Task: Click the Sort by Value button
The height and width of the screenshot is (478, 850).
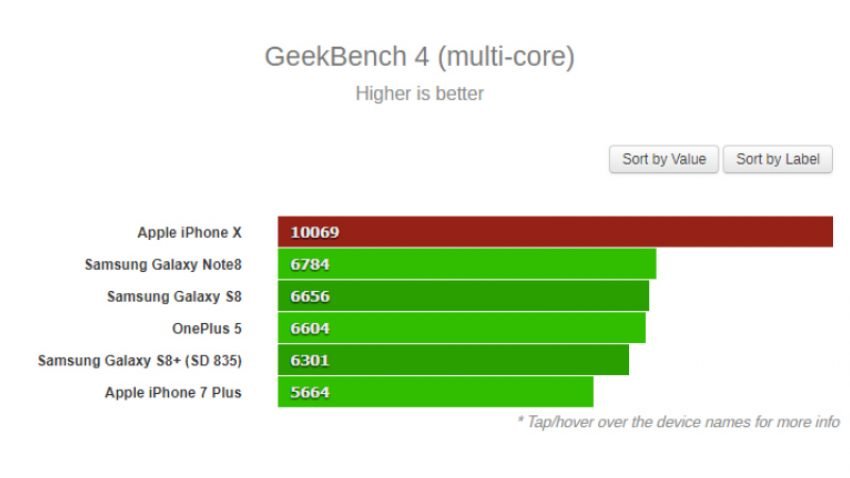Action: point(664,159)
